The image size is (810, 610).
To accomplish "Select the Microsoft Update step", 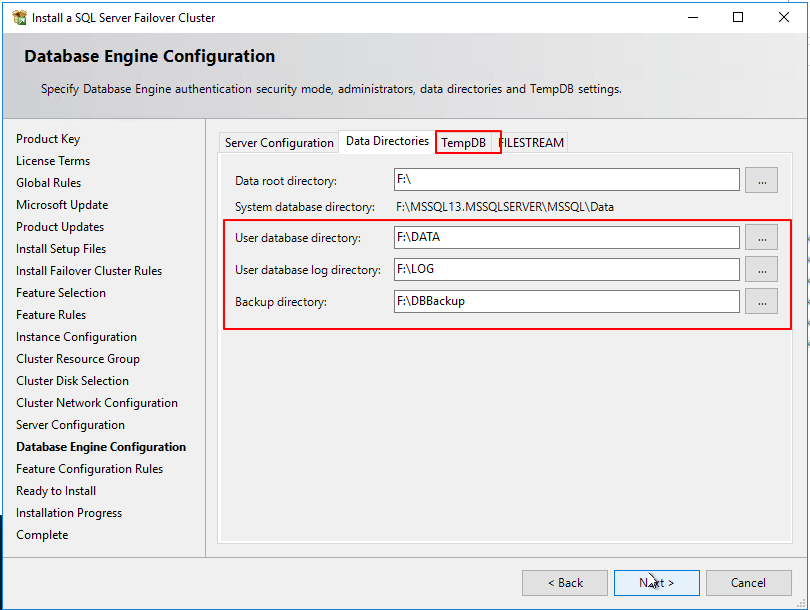I will coord(62,205).
